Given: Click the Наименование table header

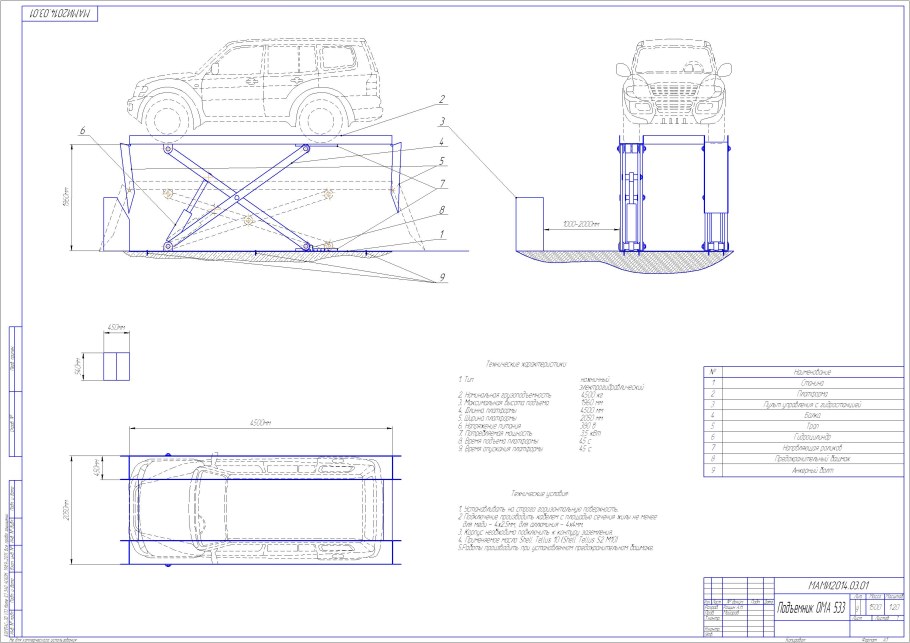Looking at the screenshot, I should [x=812, y=371].
